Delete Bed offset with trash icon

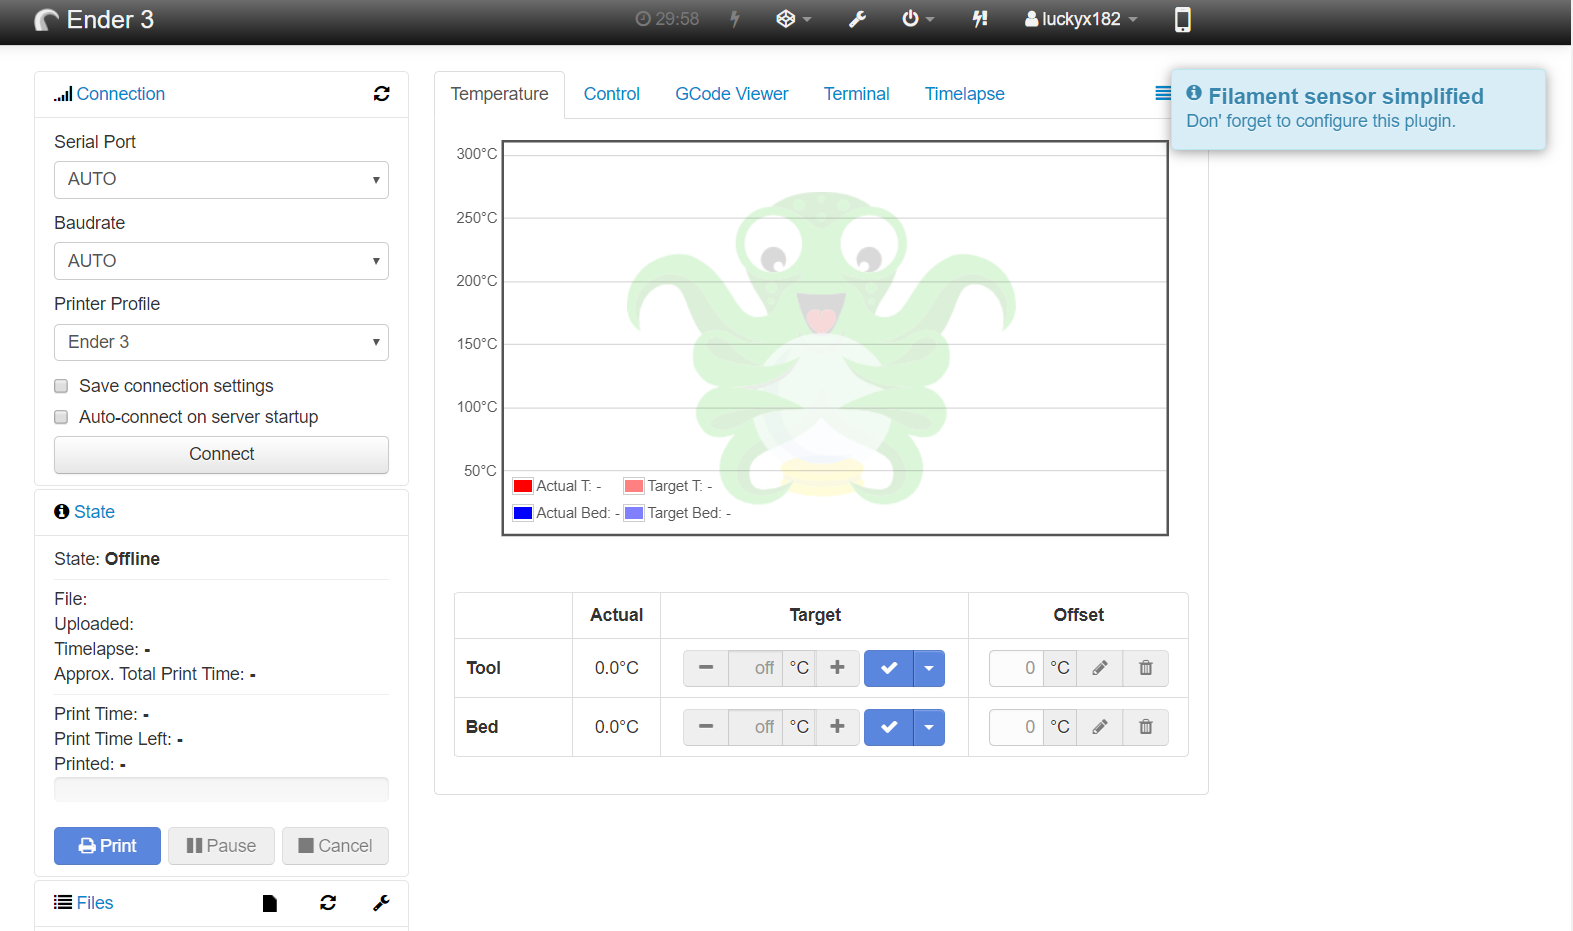[1146, 727]
